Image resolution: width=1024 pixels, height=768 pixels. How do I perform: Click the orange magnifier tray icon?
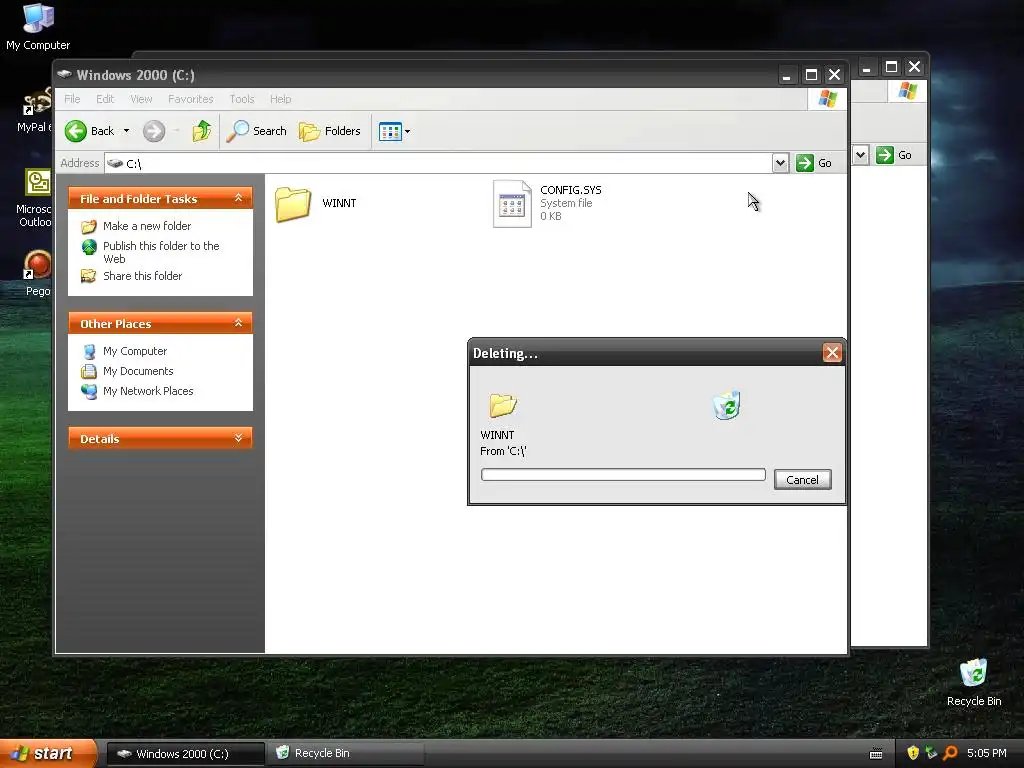950,753
